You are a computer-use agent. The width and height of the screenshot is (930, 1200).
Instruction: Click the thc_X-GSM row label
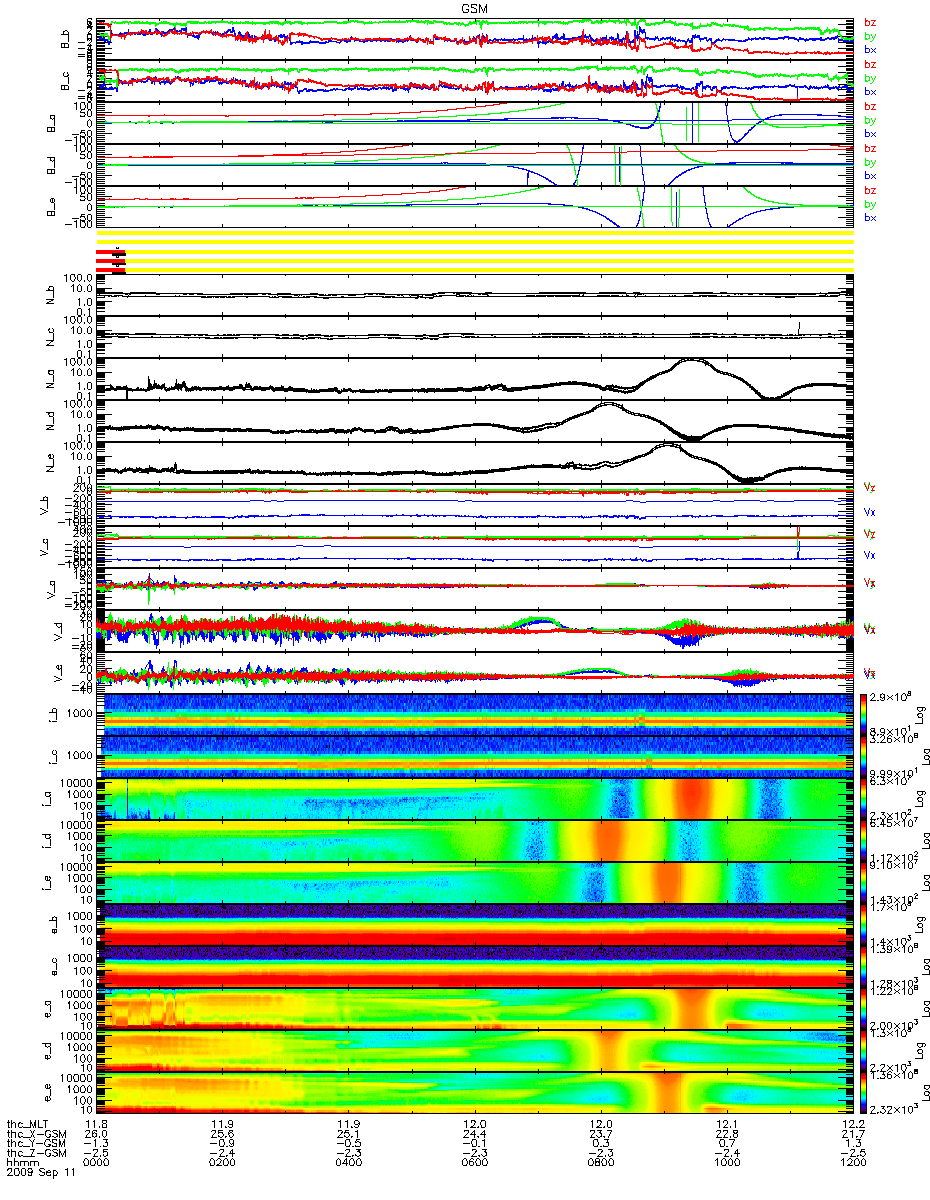tap(38, 1133)
